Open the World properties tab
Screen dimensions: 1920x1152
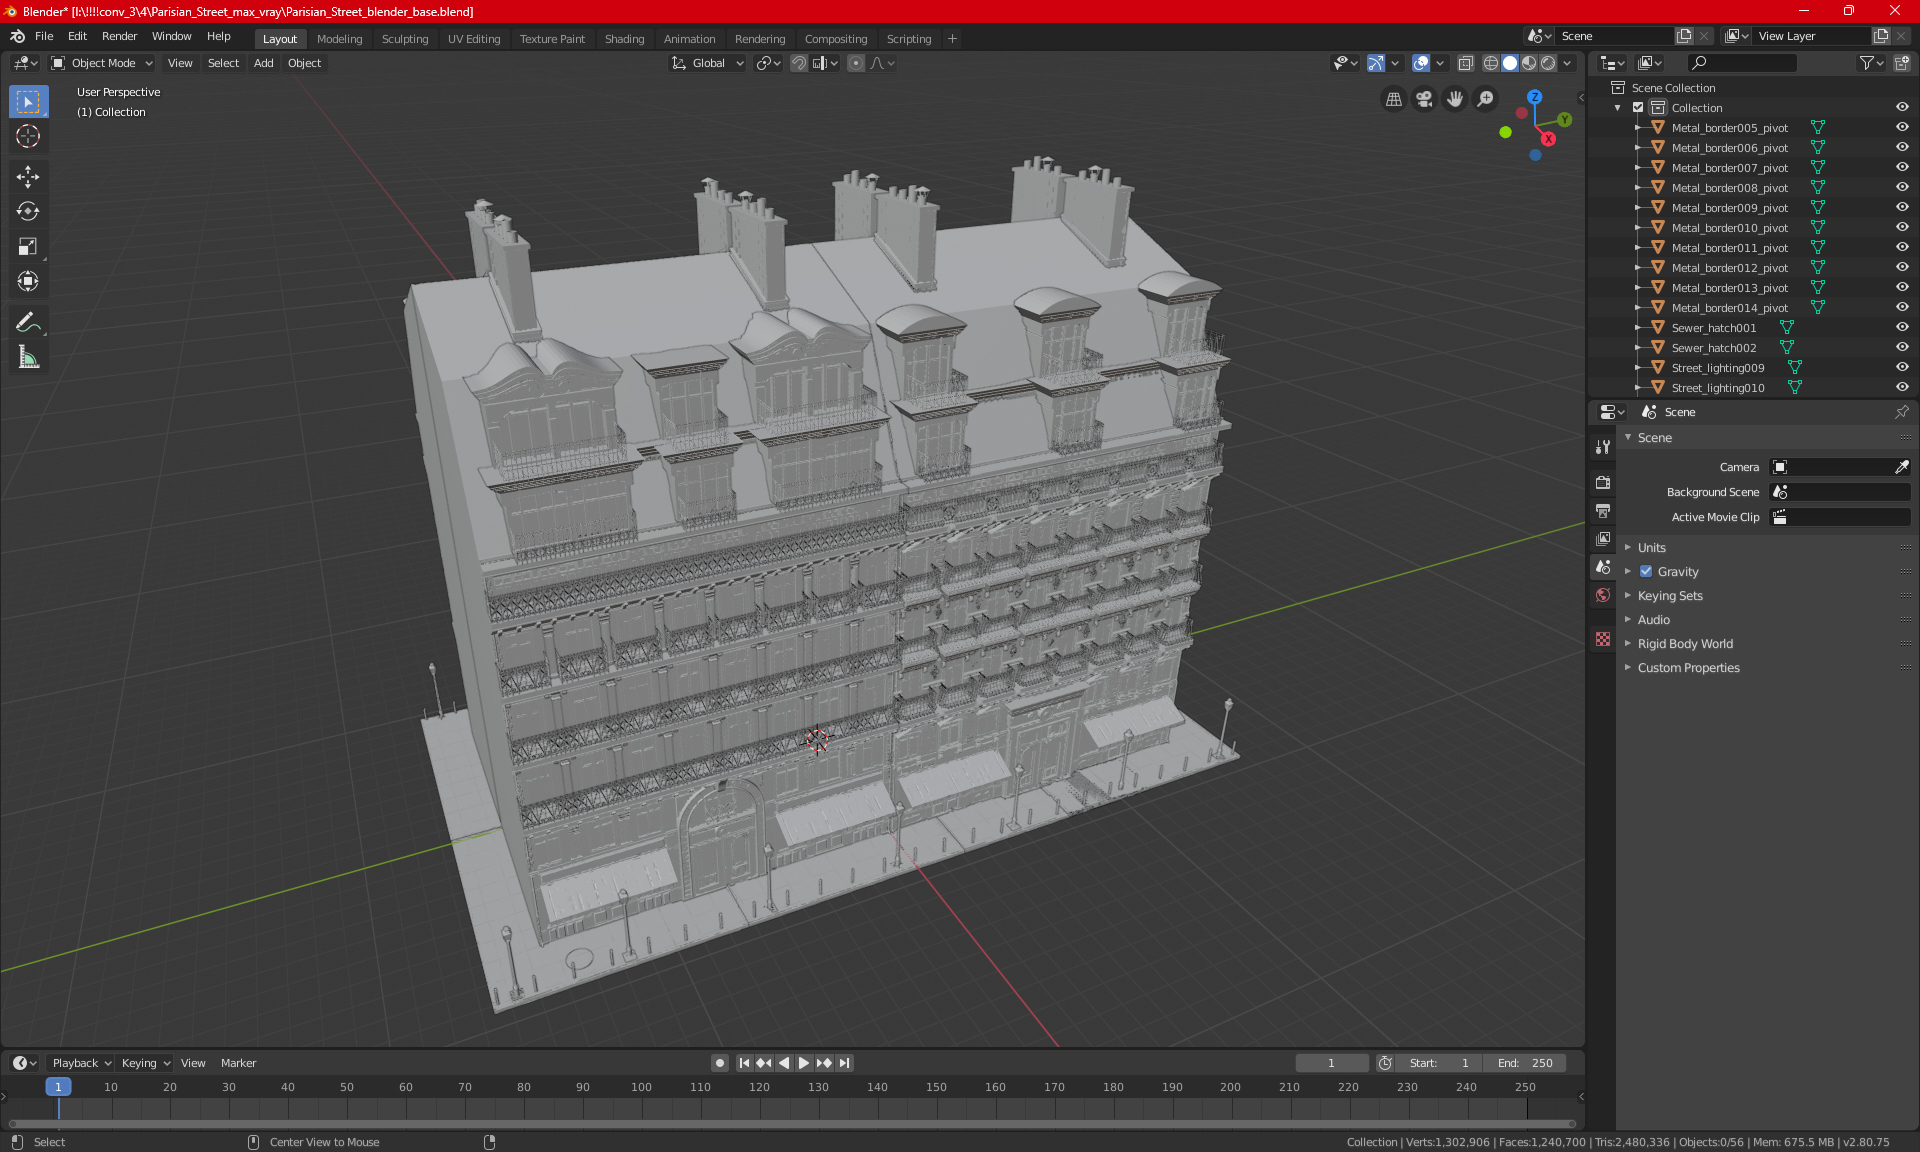click(1603, 595)
